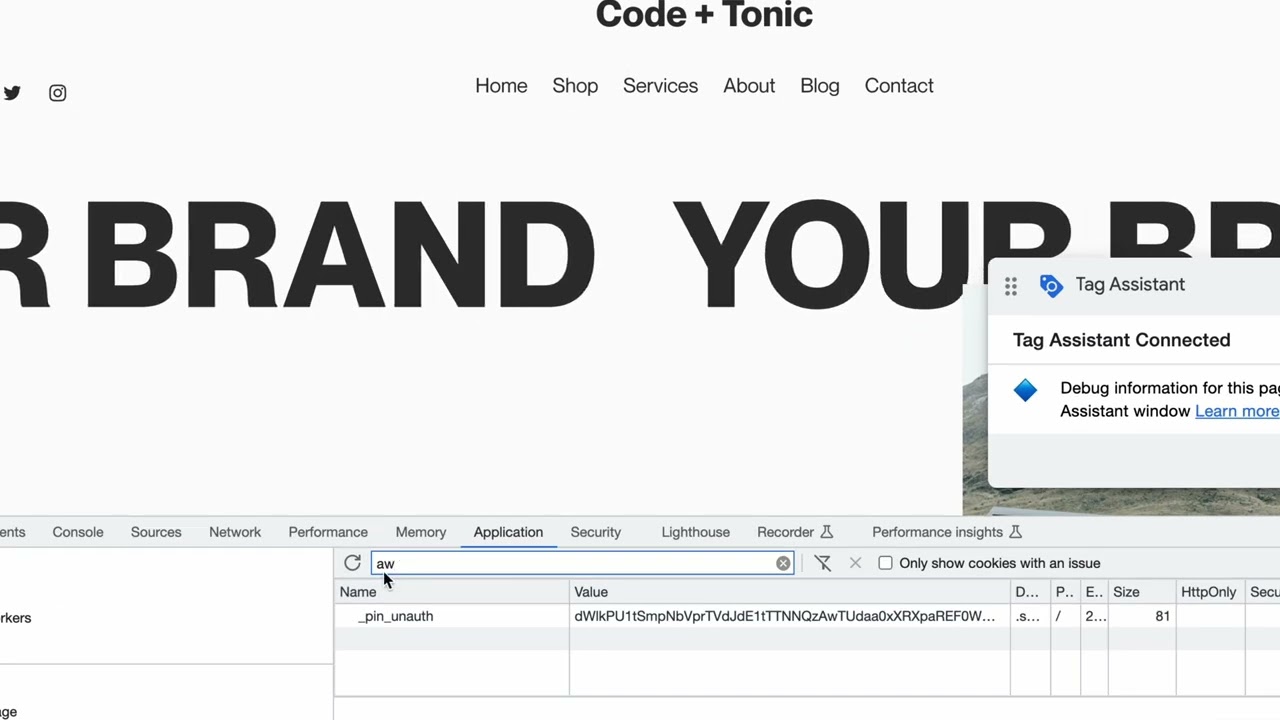Open the Performance tab

pos(328,532)
